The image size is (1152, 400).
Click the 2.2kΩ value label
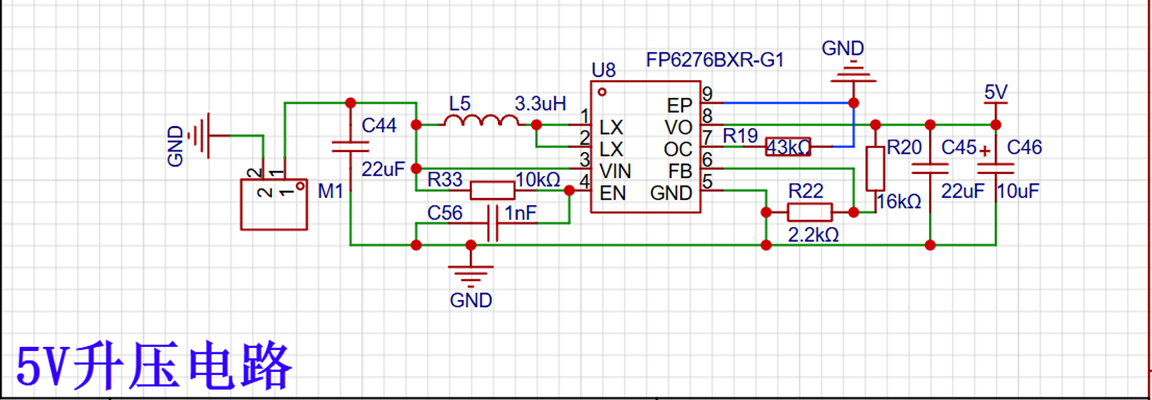click(812, 235)
